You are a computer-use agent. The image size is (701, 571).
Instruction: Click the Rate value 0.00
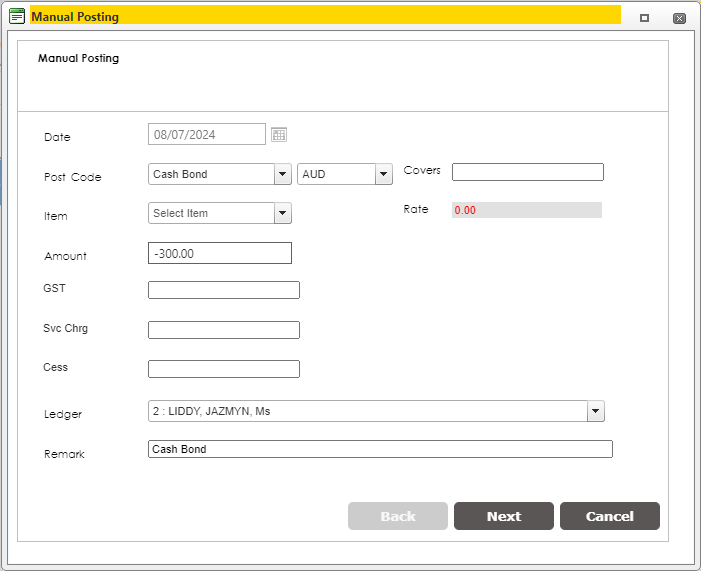click(527, 210)
